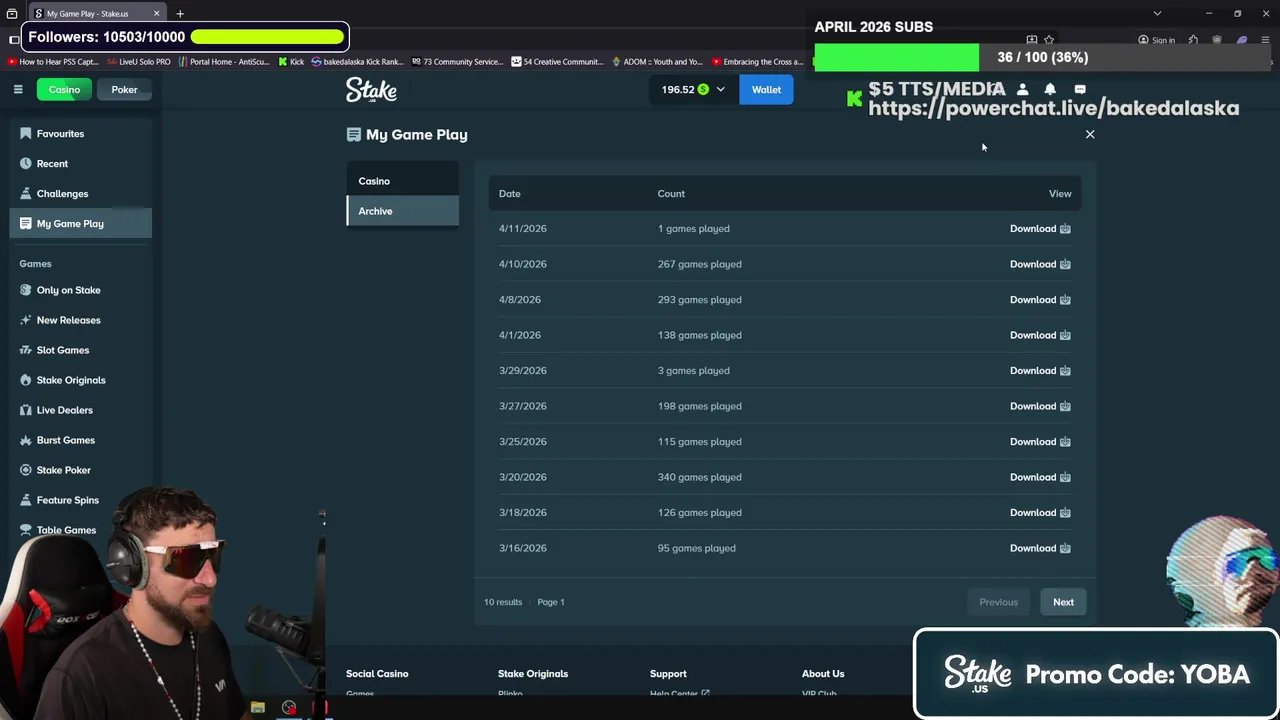Open the Wallet
This screenshot has width=1280, height=720.
tap(766, 89)
